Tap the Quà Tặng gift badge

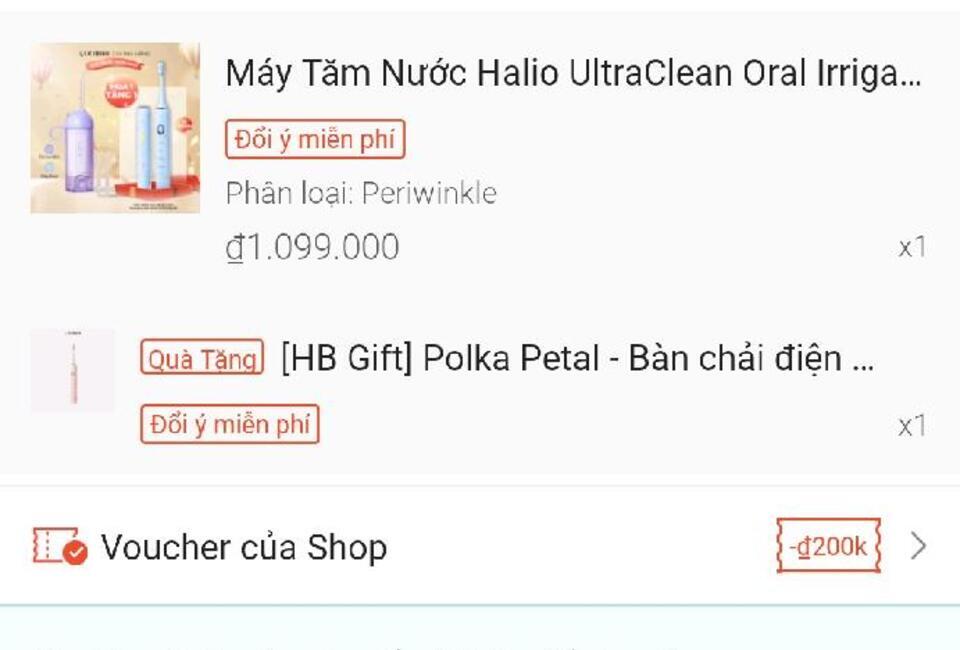[202, 357]
